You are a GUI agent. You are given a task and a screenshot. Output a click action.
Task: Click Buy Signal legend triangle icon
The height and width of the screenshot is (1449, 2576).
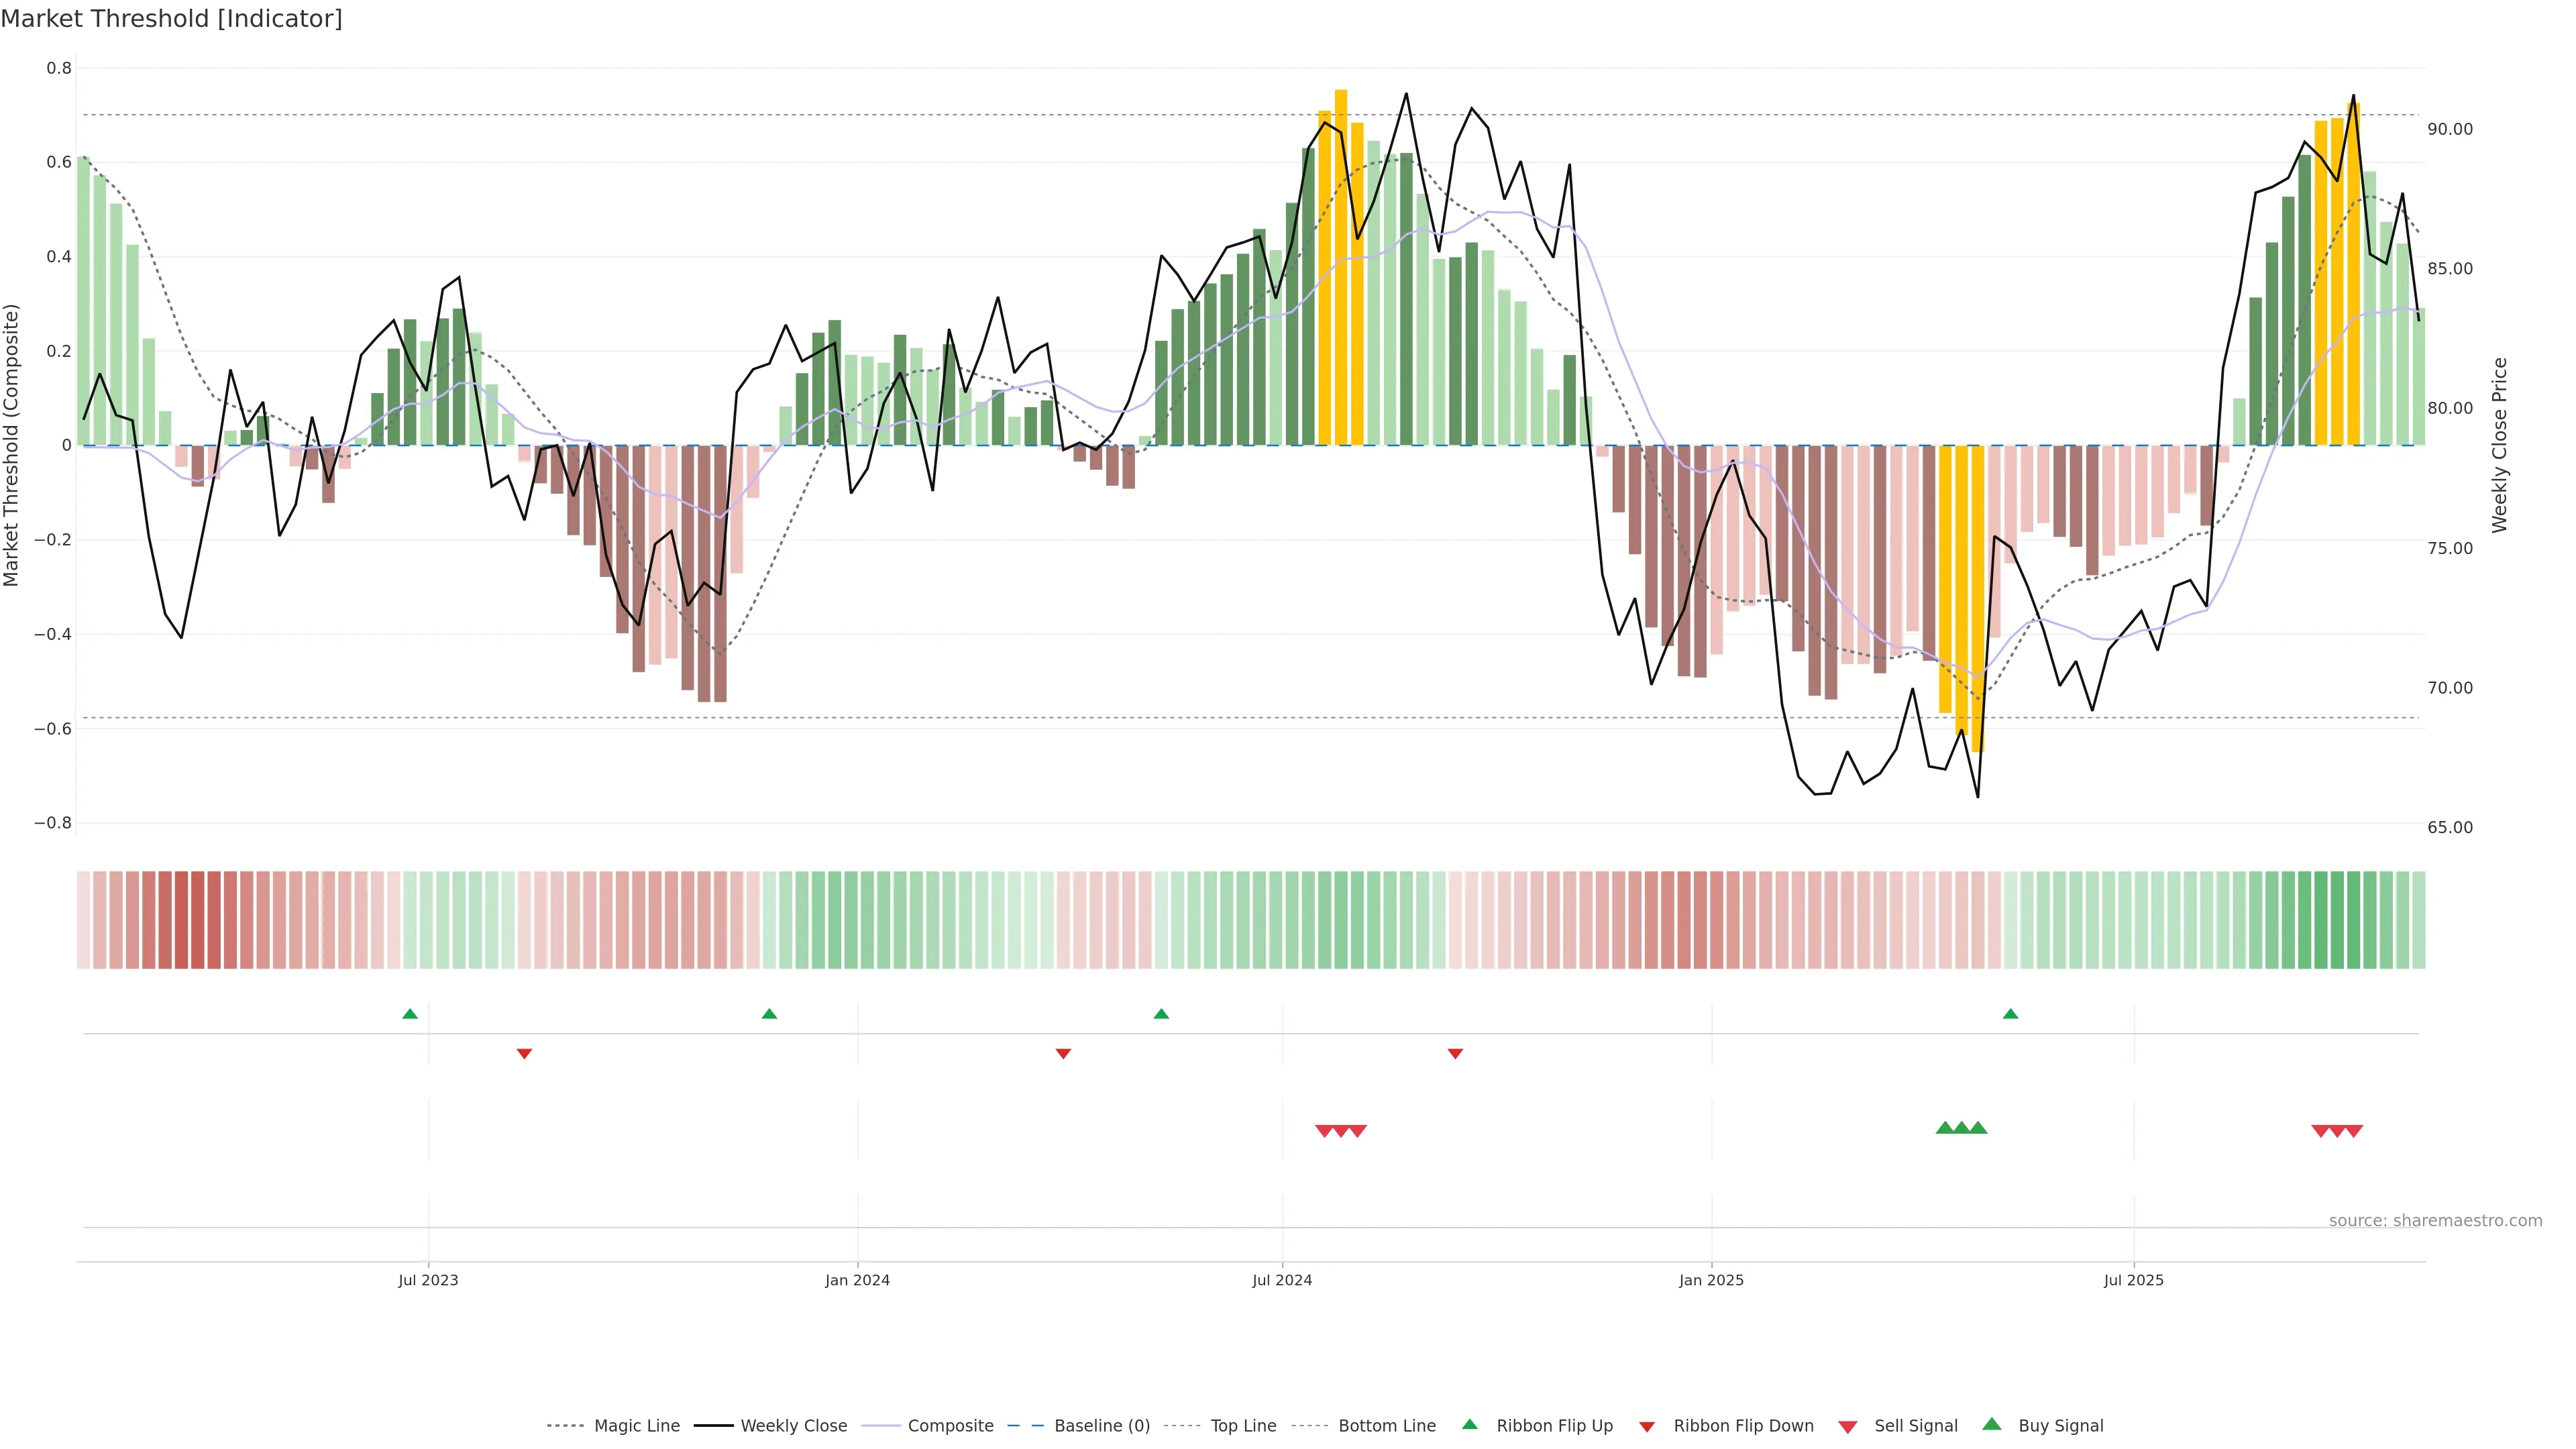pos(1992,1425)
